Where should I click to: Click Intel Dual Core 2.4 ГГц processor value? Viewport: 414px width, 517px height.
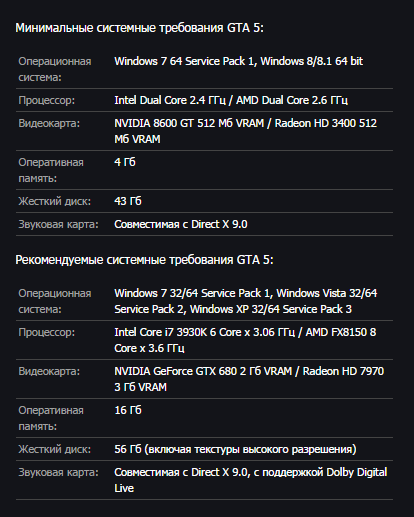[170, 100]
